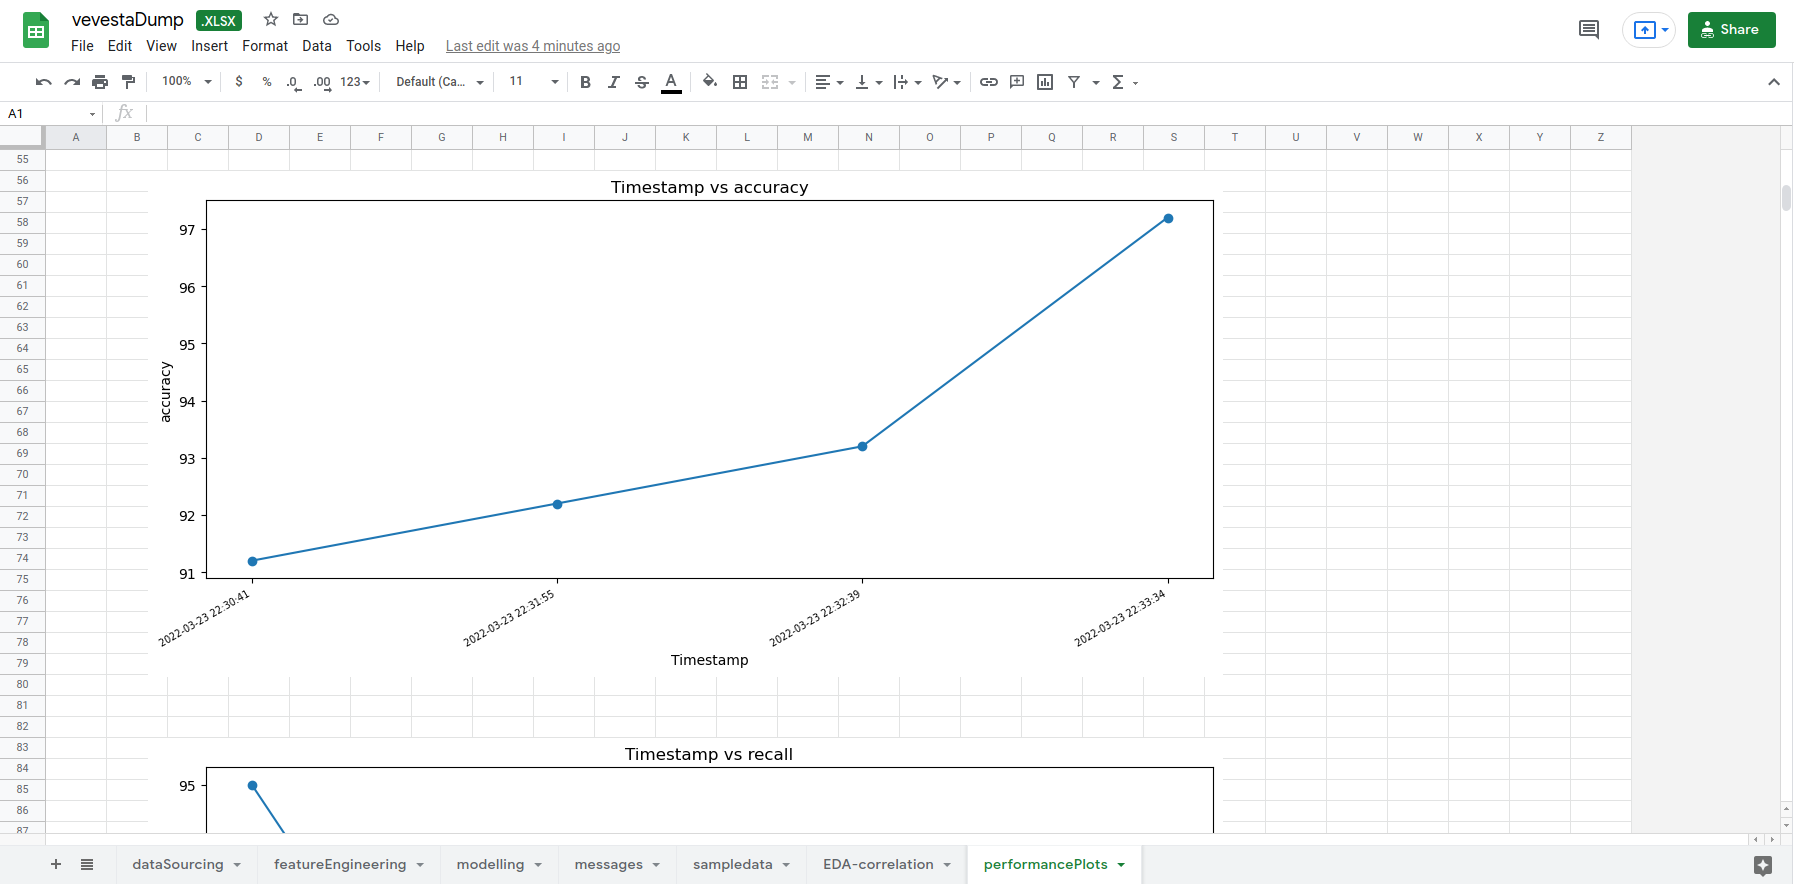Viewport: 1794px width, 884px height.
Task: Click the Undo icon in toolbar
Action: click(x=43, y=82)
